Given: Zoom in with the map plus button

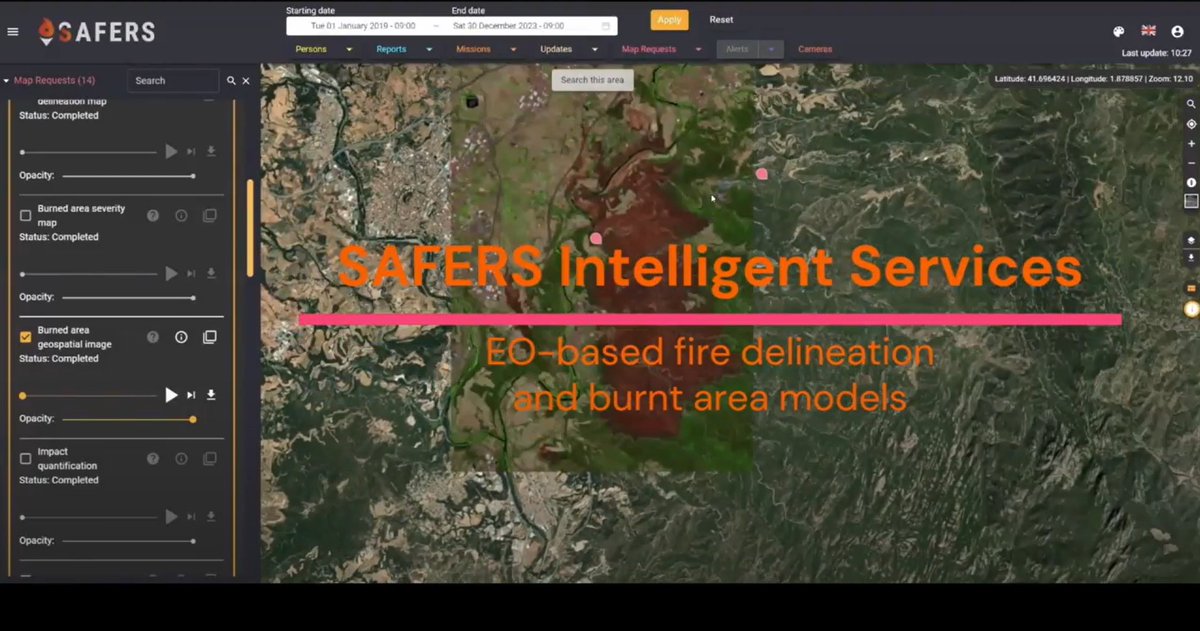Looking at the screenshot, I should (1191, 144).
